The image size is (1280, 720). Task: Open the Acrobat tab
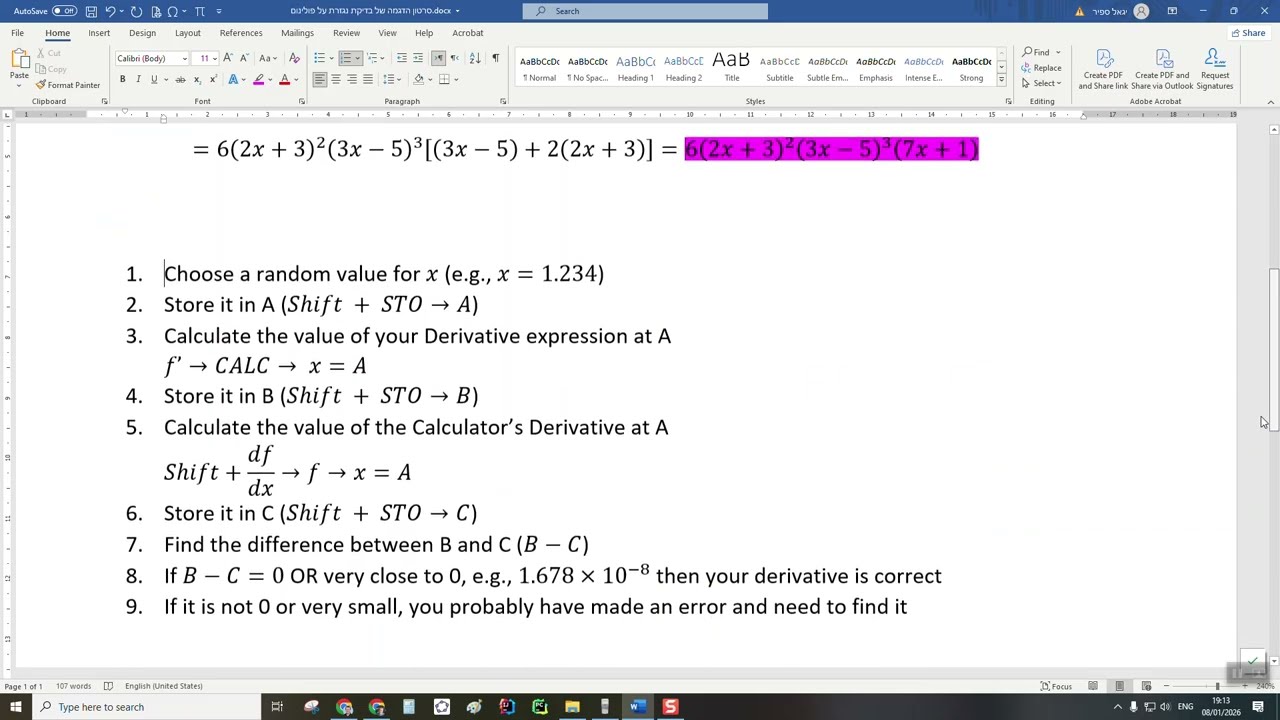coord(467,33)
